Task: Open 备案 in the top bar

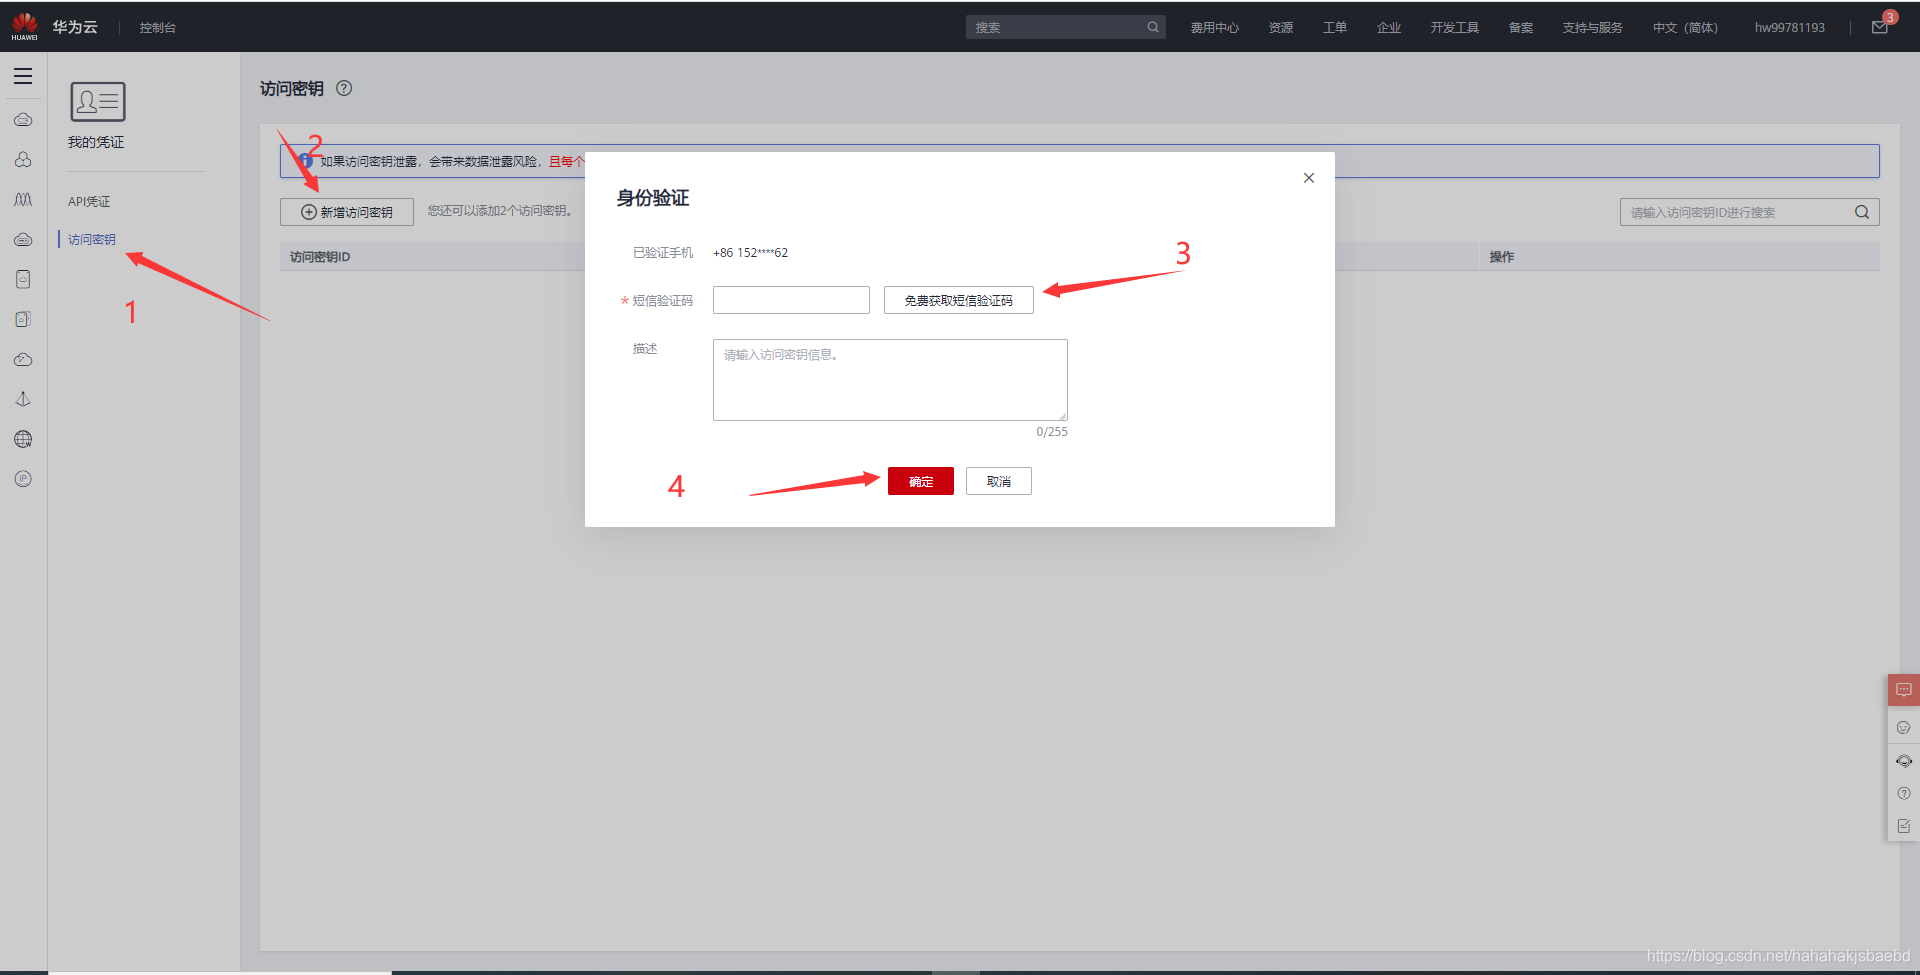Action: click(1521, 27)
